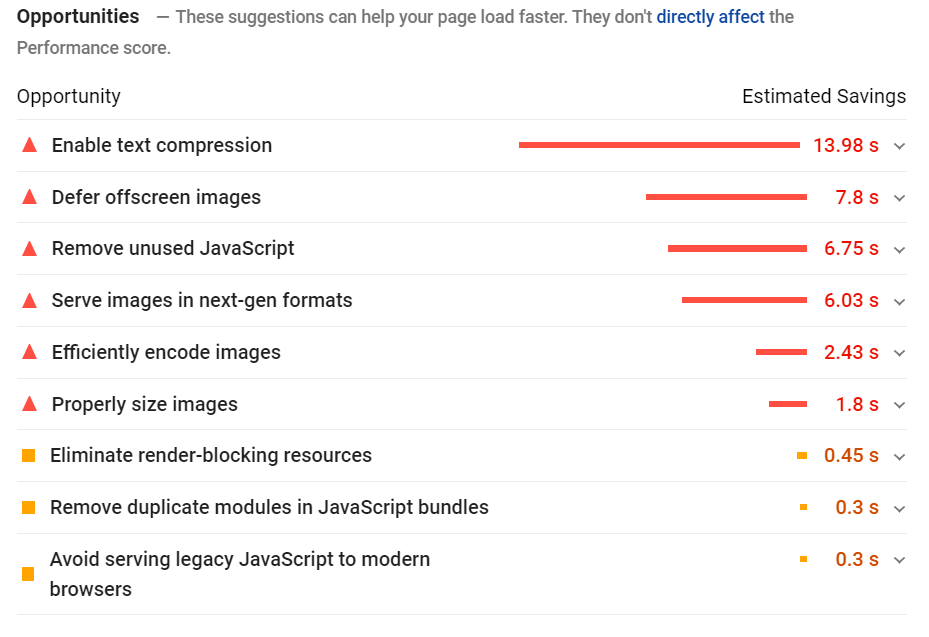Click red triangle beside Enable text compression
Image resolution: width=929 pixels, height=637 pixels.
coord(29,145)
